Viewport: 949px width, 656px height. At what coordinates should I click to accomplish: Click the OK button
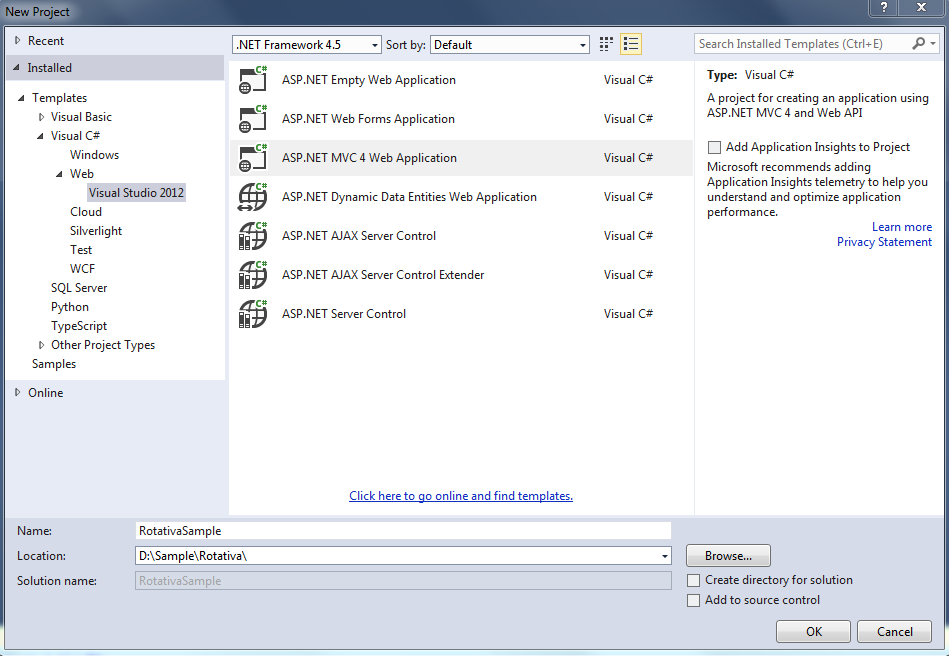click(813, 632)
